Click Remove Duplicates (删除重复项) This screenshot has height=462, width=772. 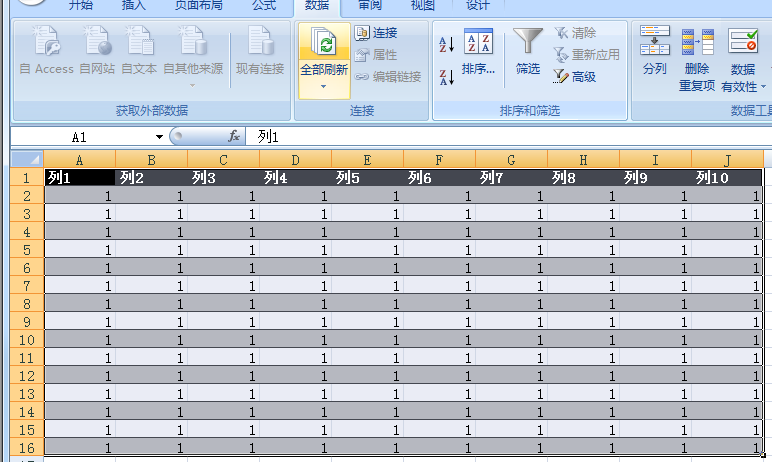coord(697,60)
